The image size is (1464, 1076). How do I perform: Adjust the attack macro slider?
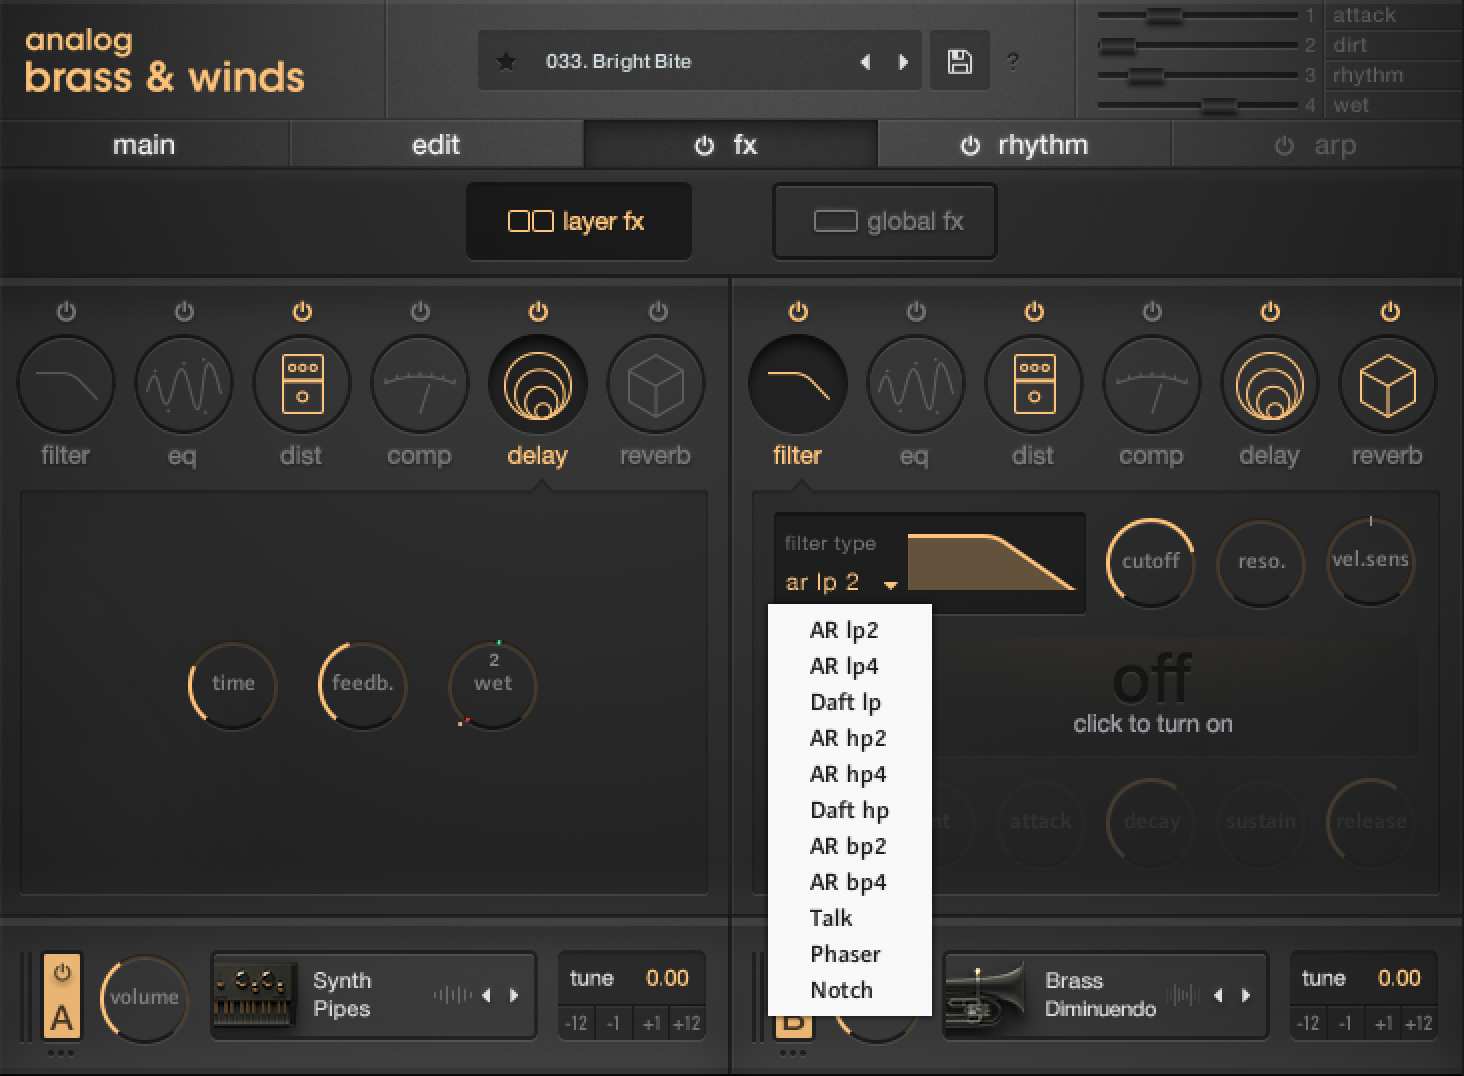coord(1163,15)
